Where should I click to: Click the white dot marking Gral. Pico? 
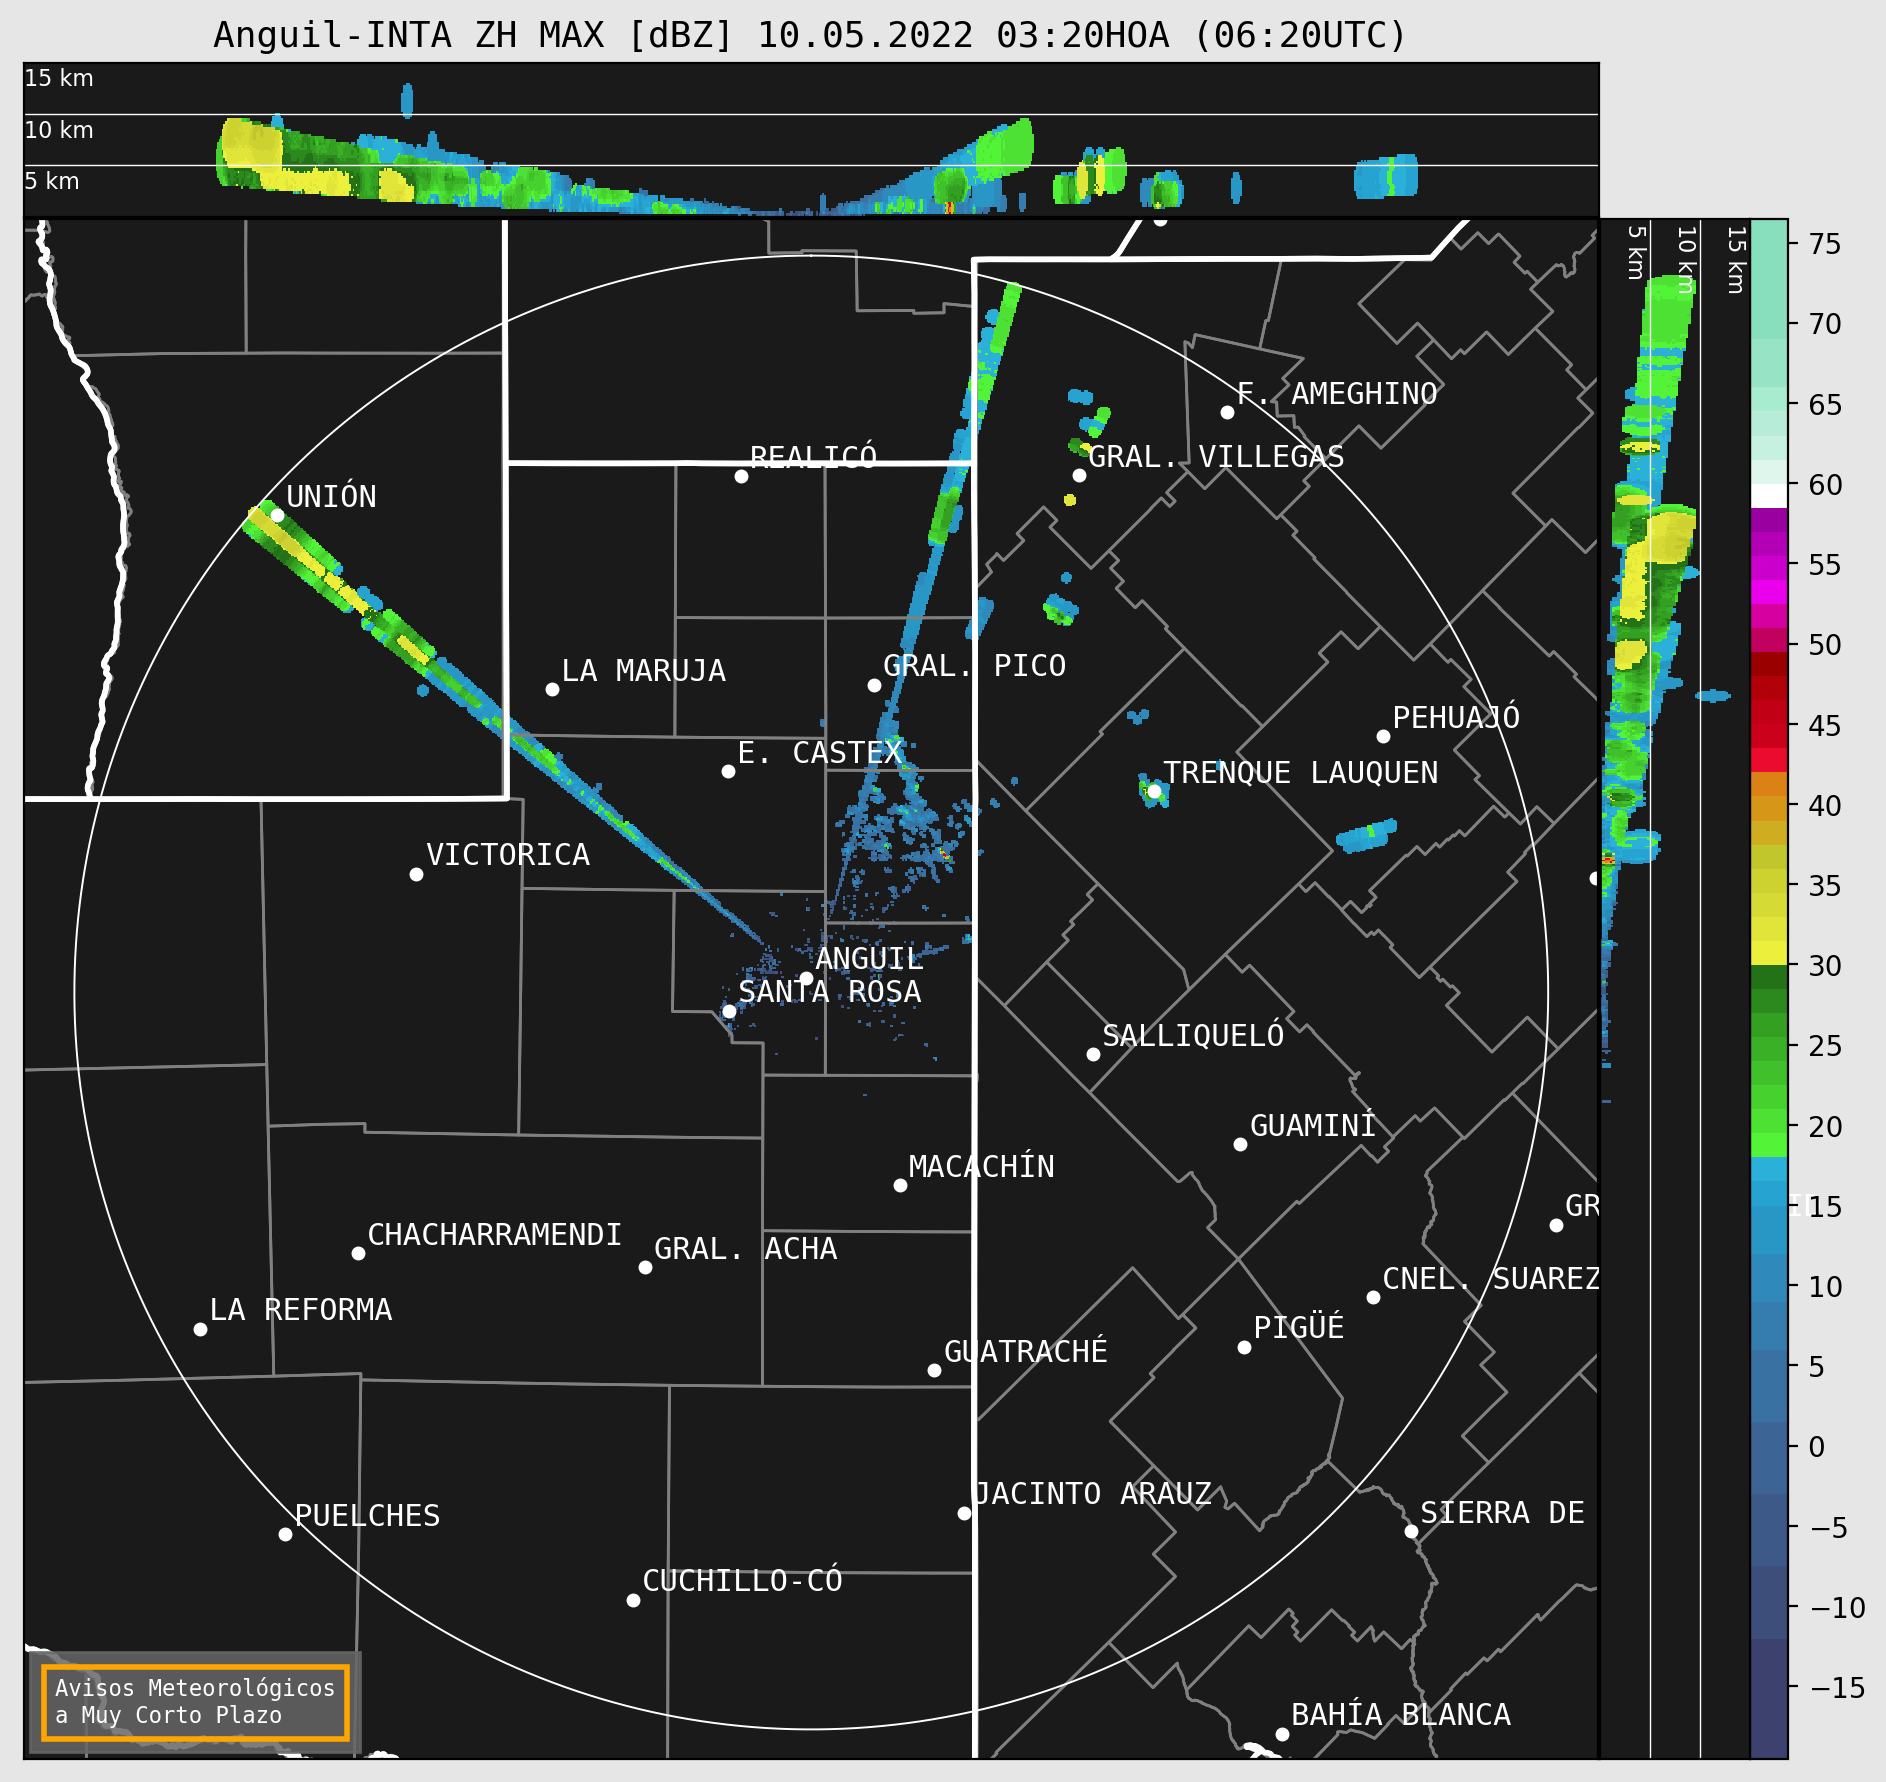coord(874,685)
